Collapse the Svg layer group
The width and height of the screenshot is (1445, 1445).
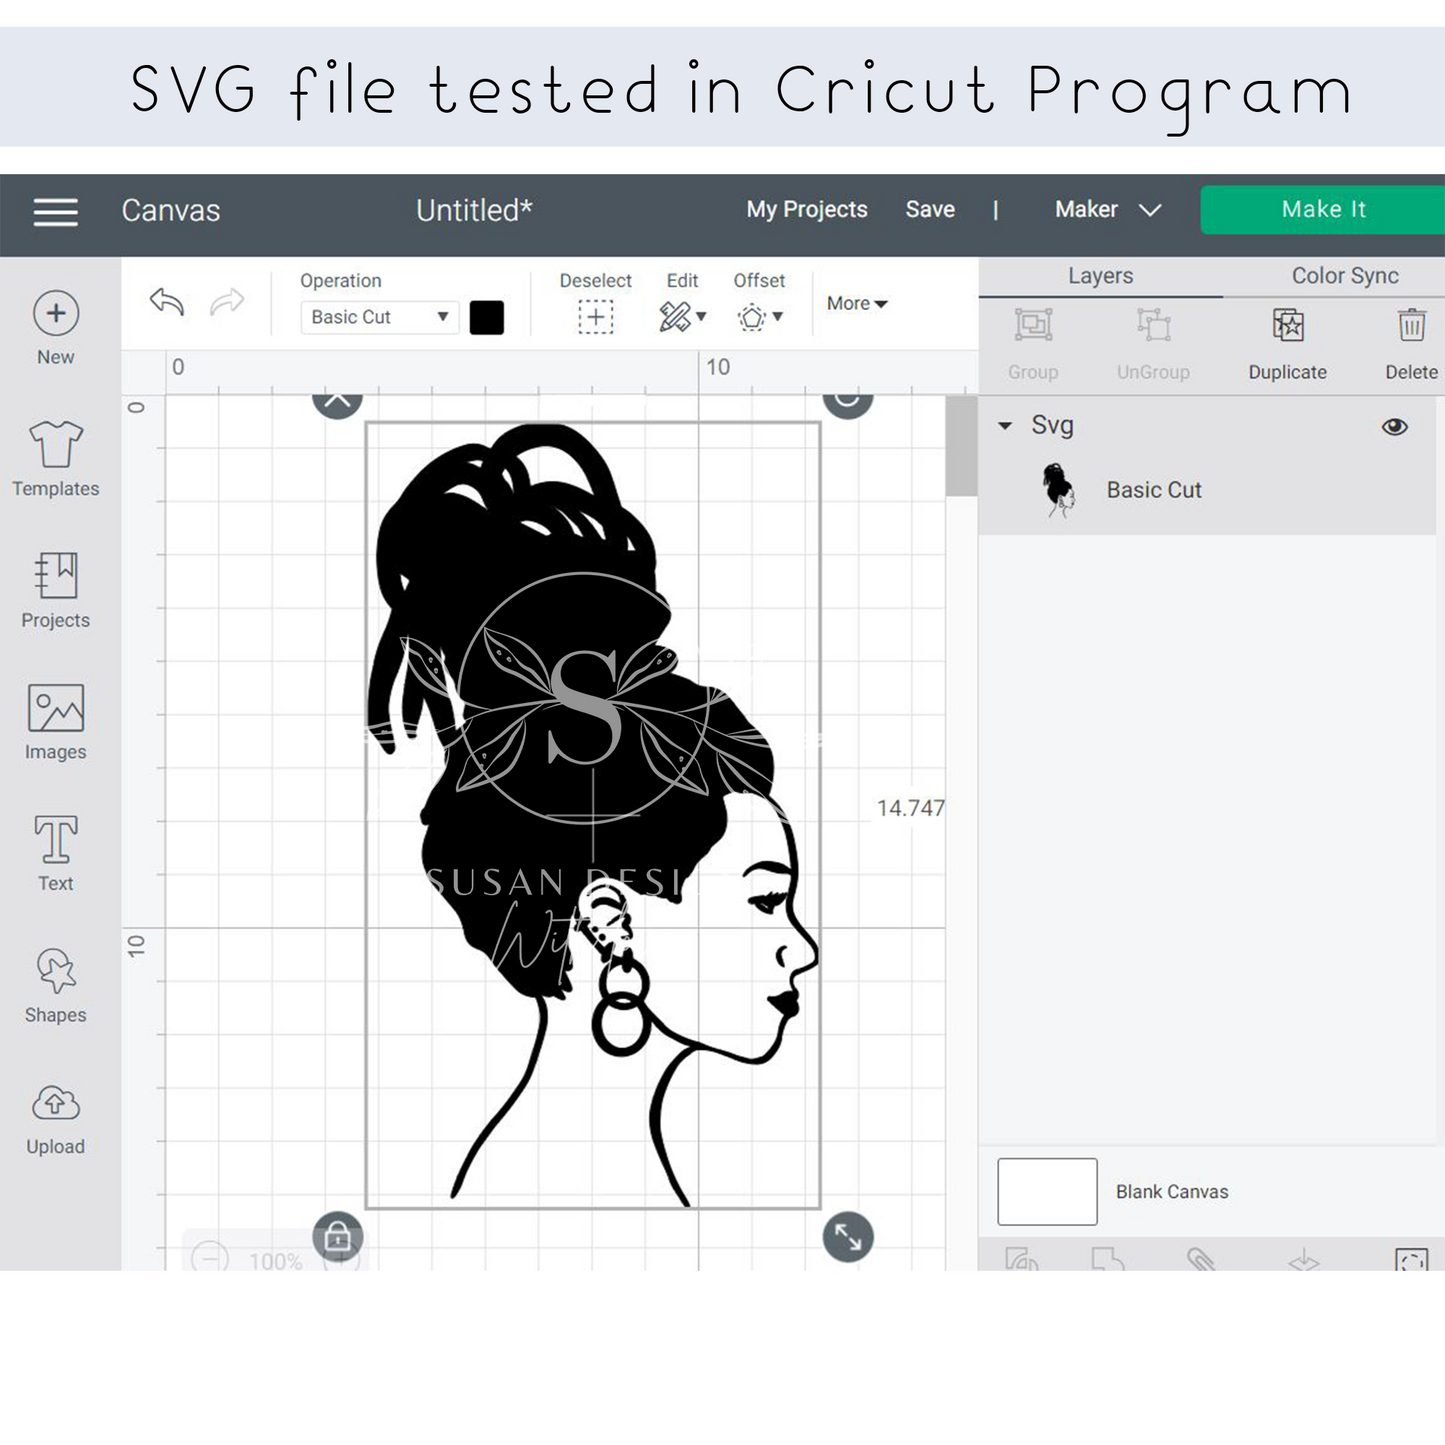click(x=1005, y=426)
